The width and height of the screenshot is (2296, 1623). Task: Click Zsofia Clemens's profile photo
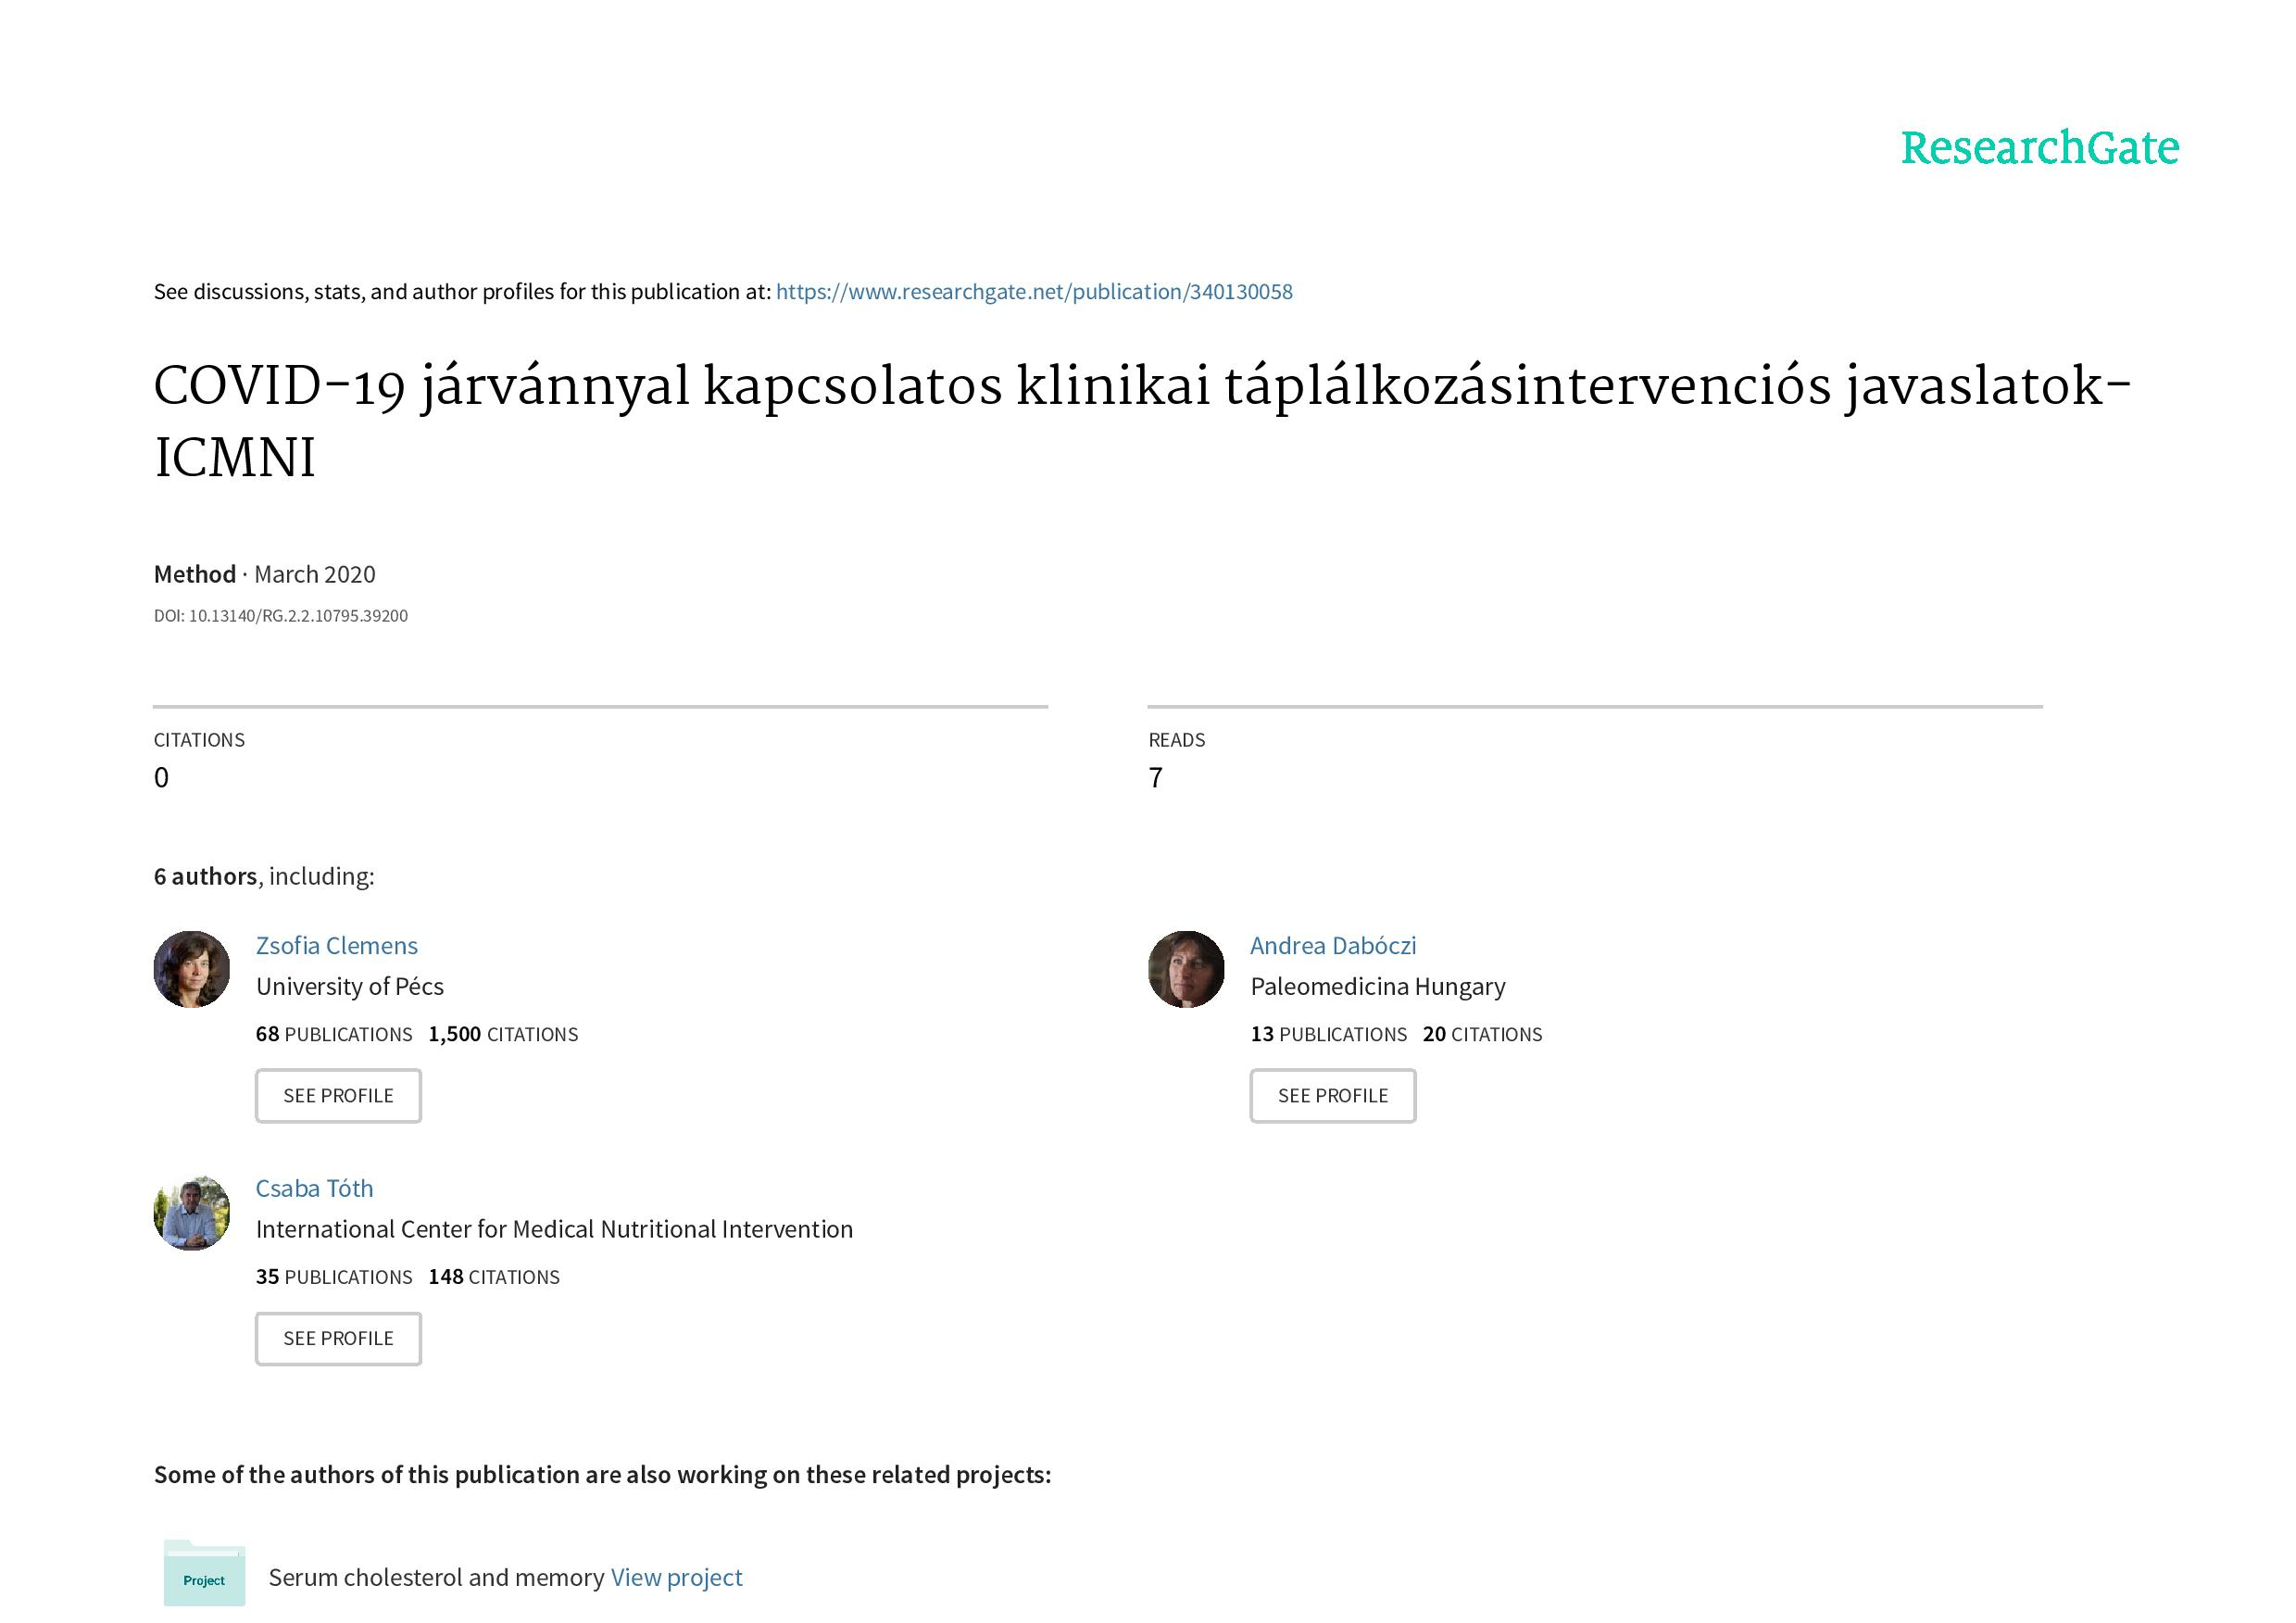pyautogui.click(x=191, y=969)
